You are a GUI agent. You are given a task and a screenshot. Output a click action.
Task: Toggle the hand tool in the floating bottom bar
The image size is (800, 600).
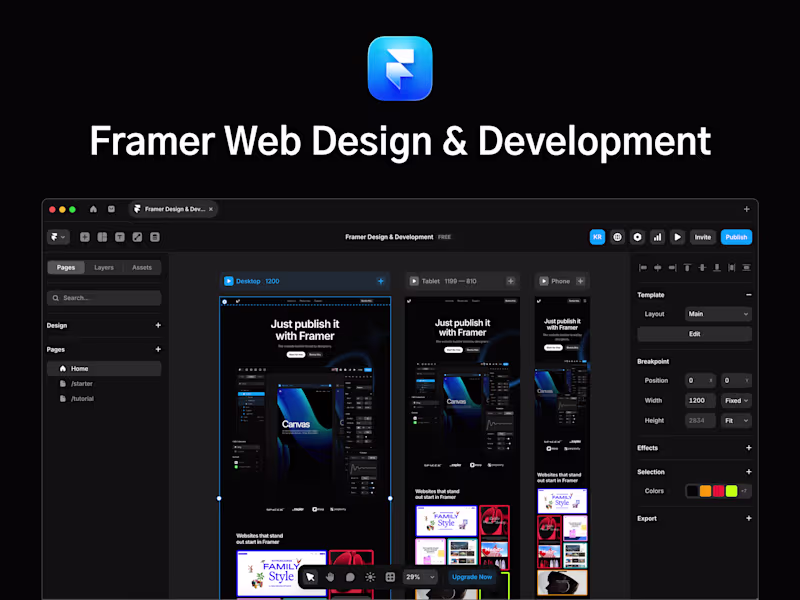coord(330,577)
